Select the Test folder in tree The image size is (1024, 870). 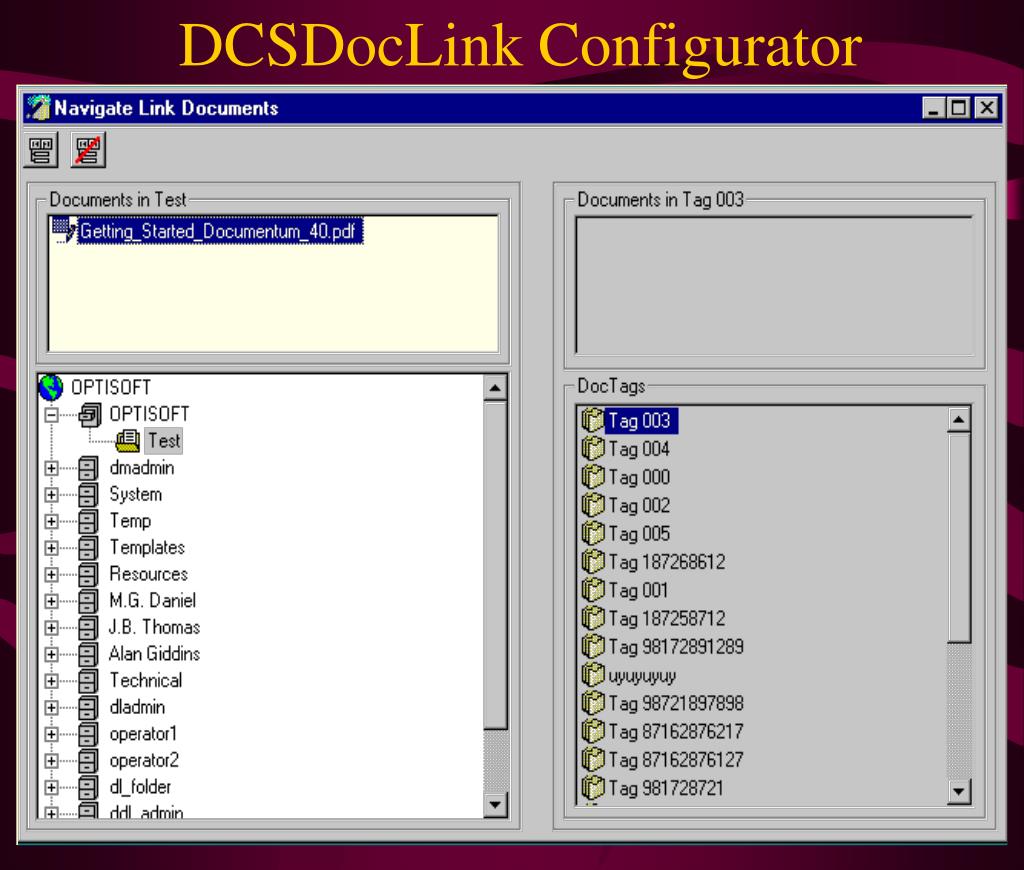pyautogui.click(x=163, y=441)
